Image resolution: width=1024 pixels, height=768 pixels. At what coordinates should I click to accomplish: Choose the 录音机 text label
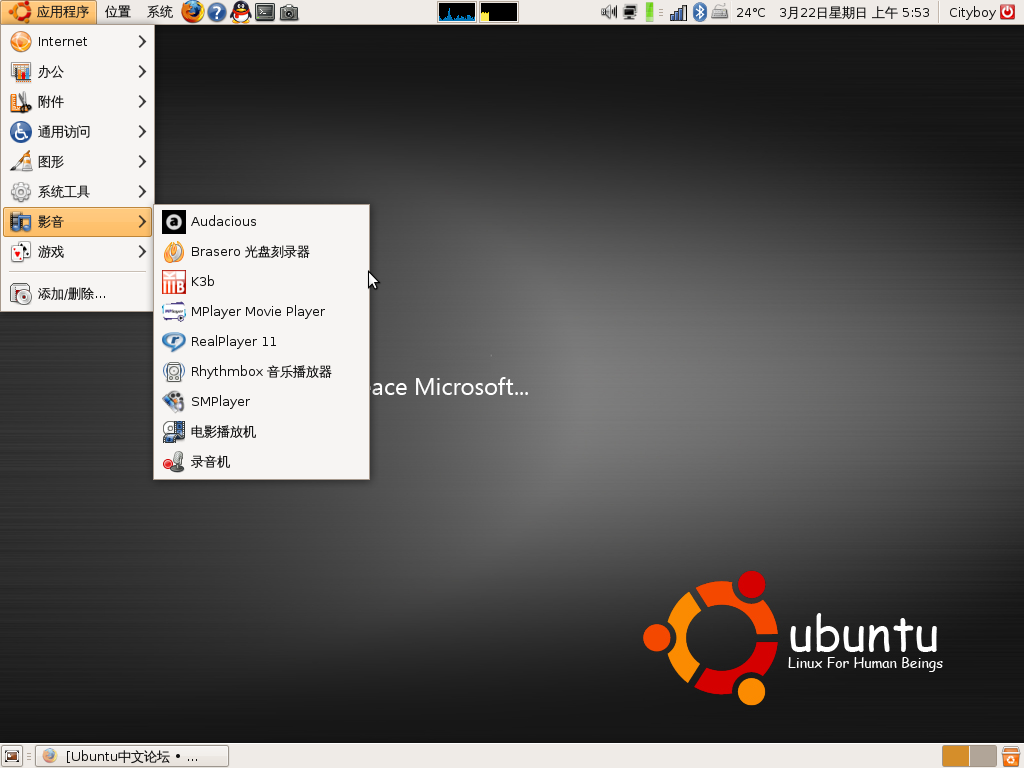click(x=210, y=462)
